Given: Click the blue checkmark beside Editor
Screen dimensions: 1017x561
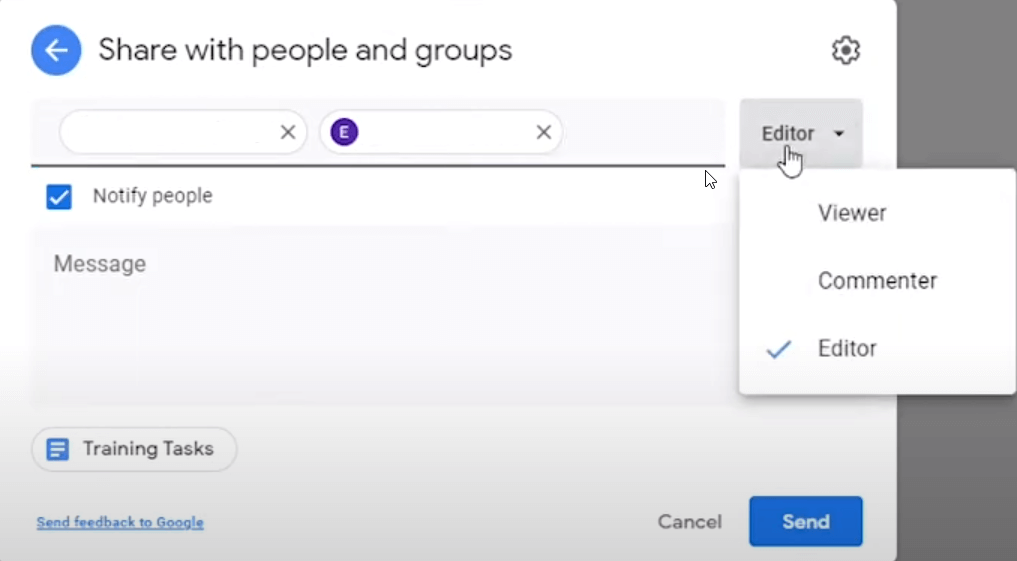Looking at the screenshot, I should point(778,349).
